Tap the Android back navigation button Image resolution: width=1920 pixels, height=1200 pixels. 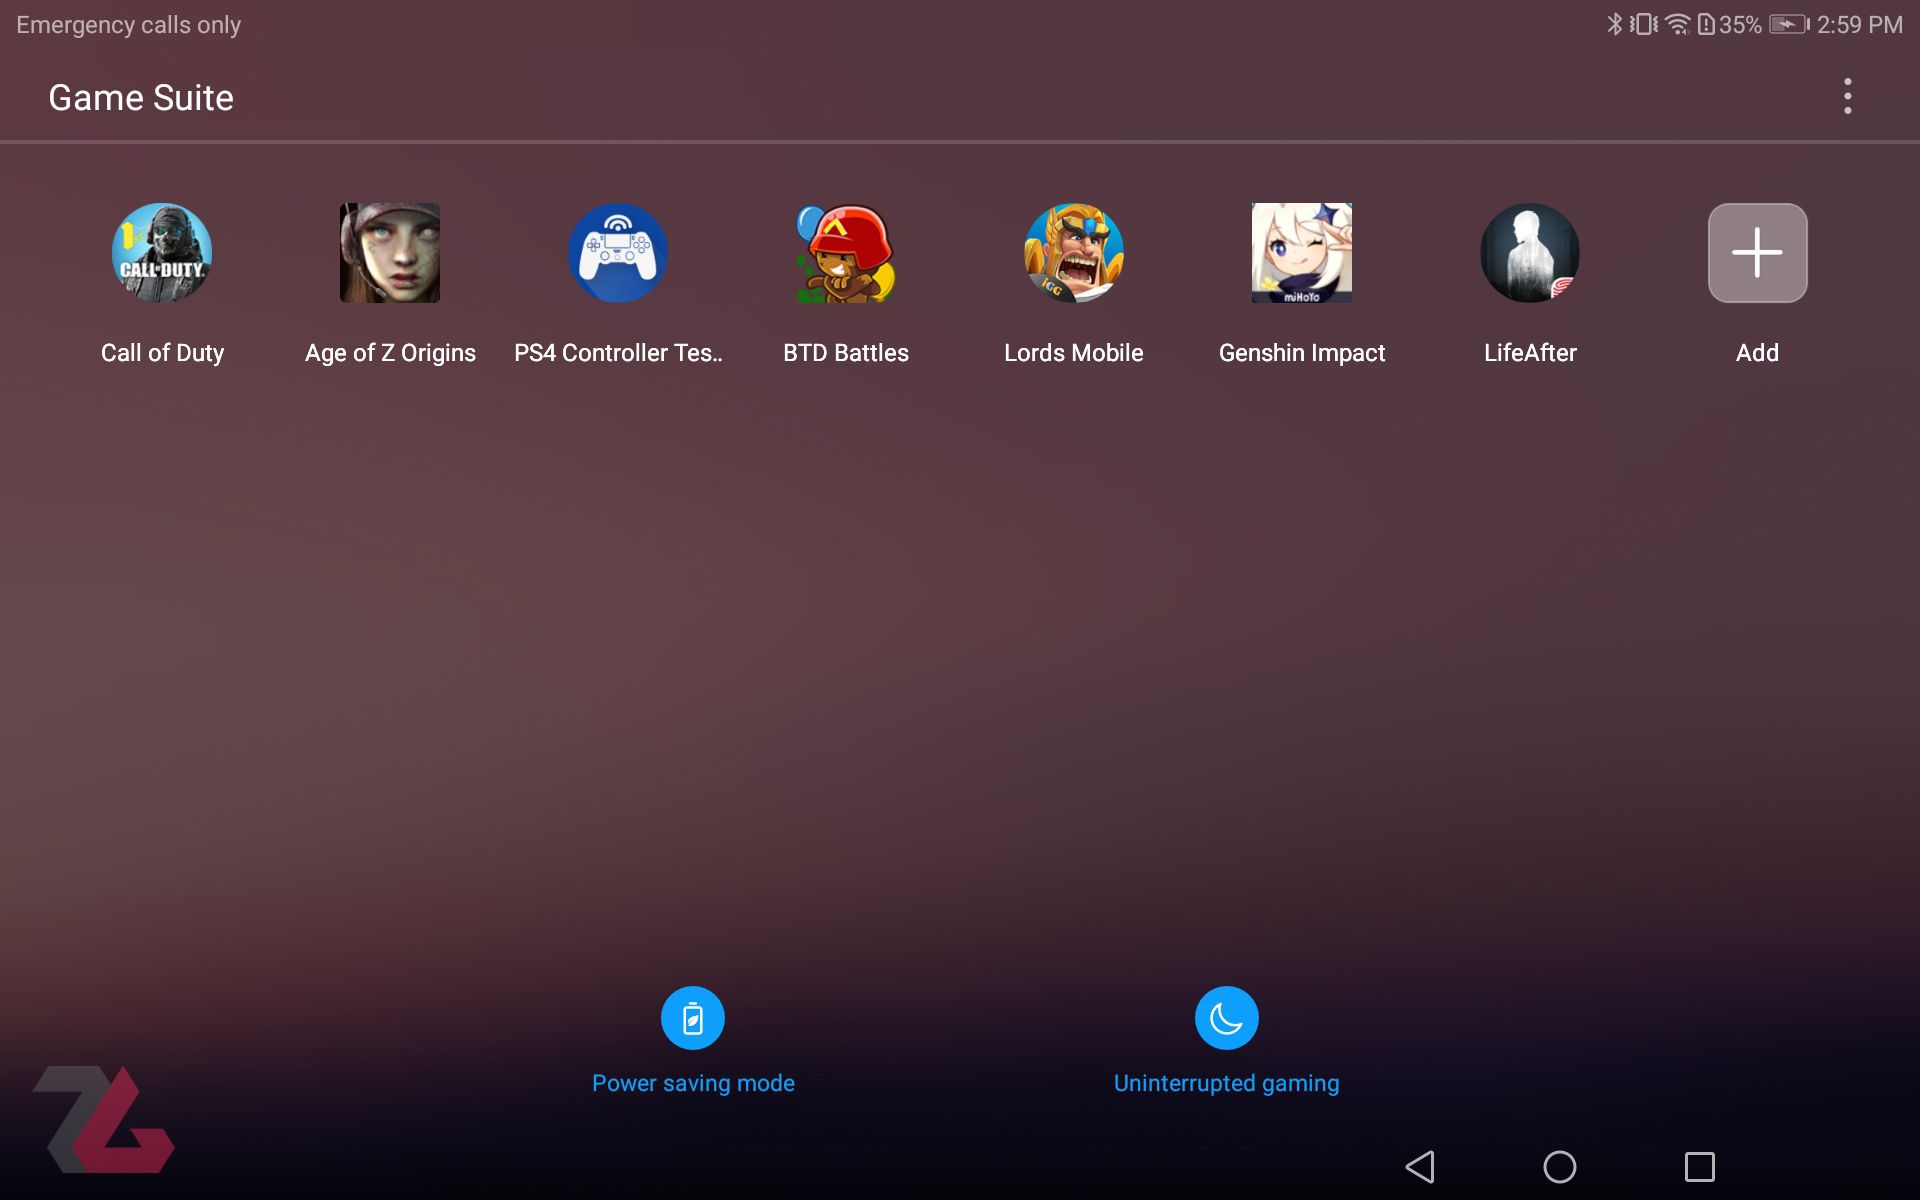1420,1166
